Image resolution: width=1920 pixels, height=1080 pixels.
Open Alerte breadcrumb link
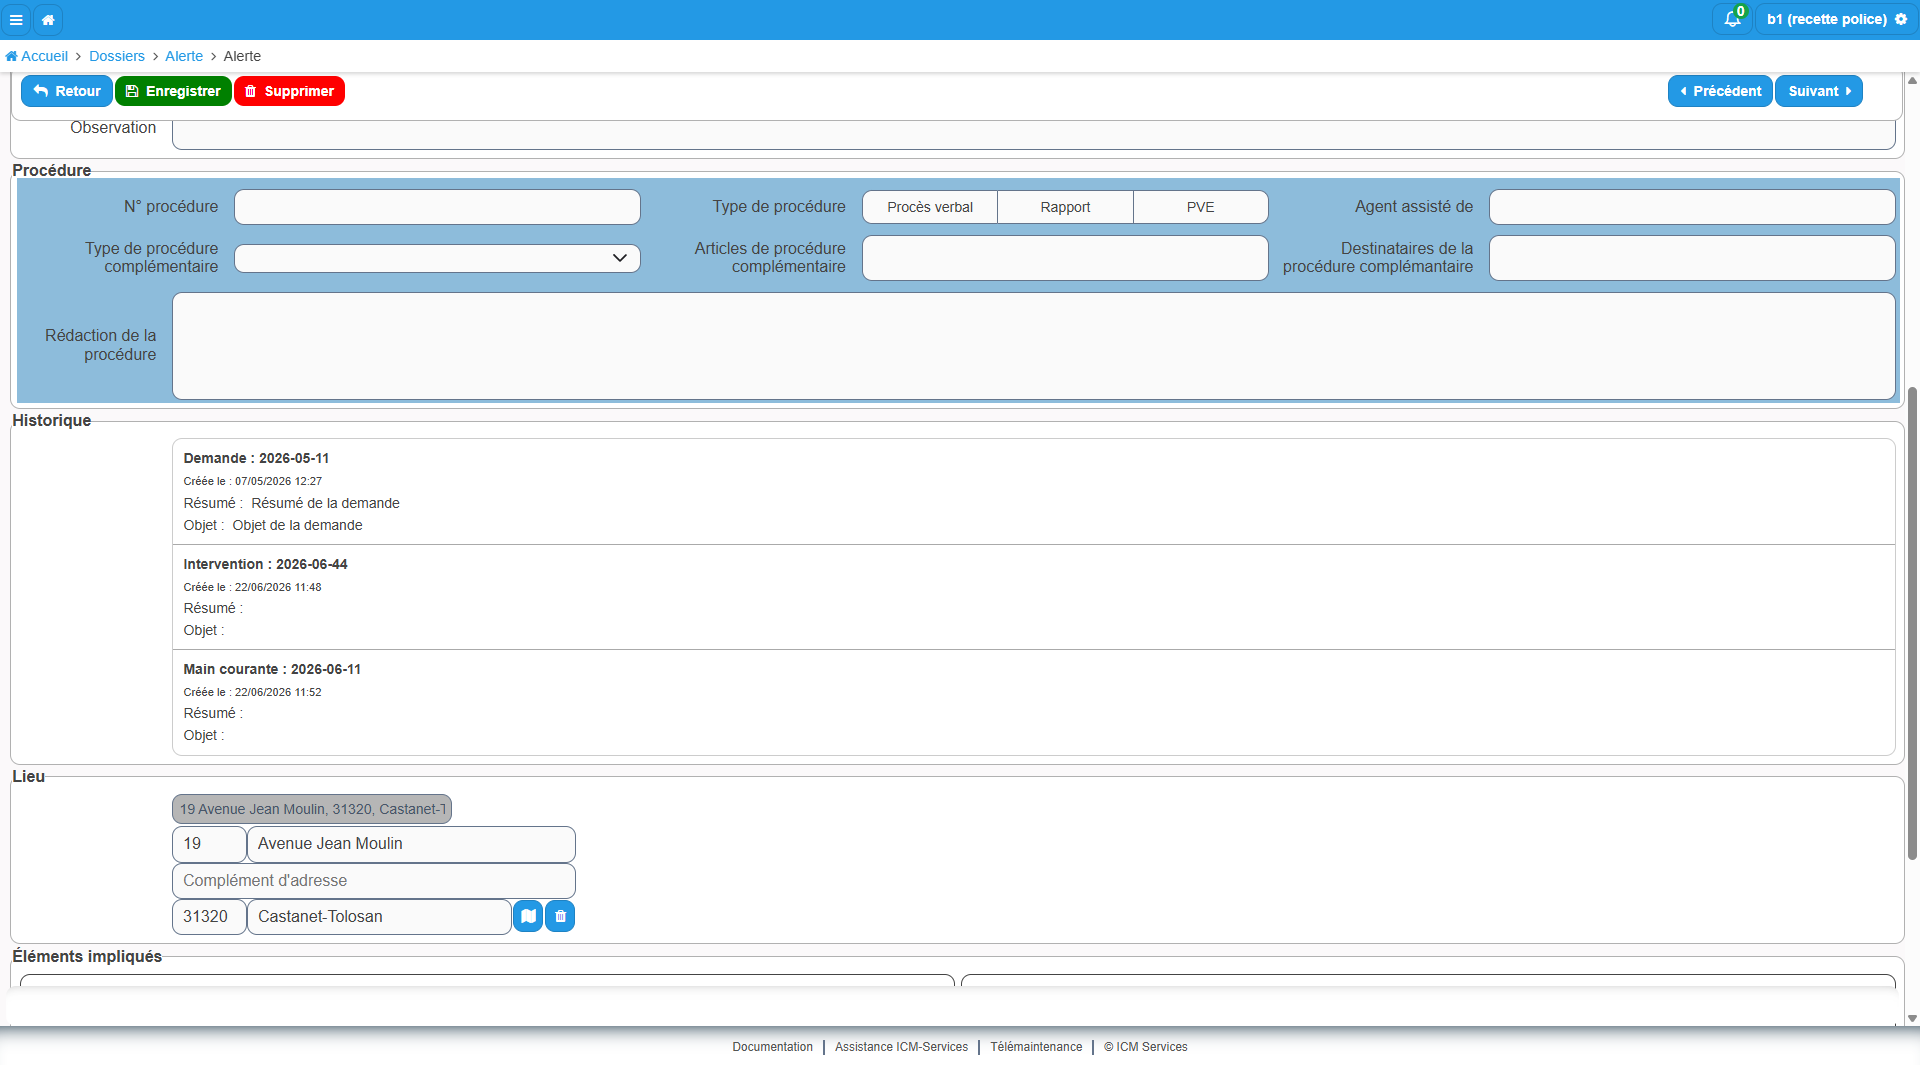(x=184, y=56)
